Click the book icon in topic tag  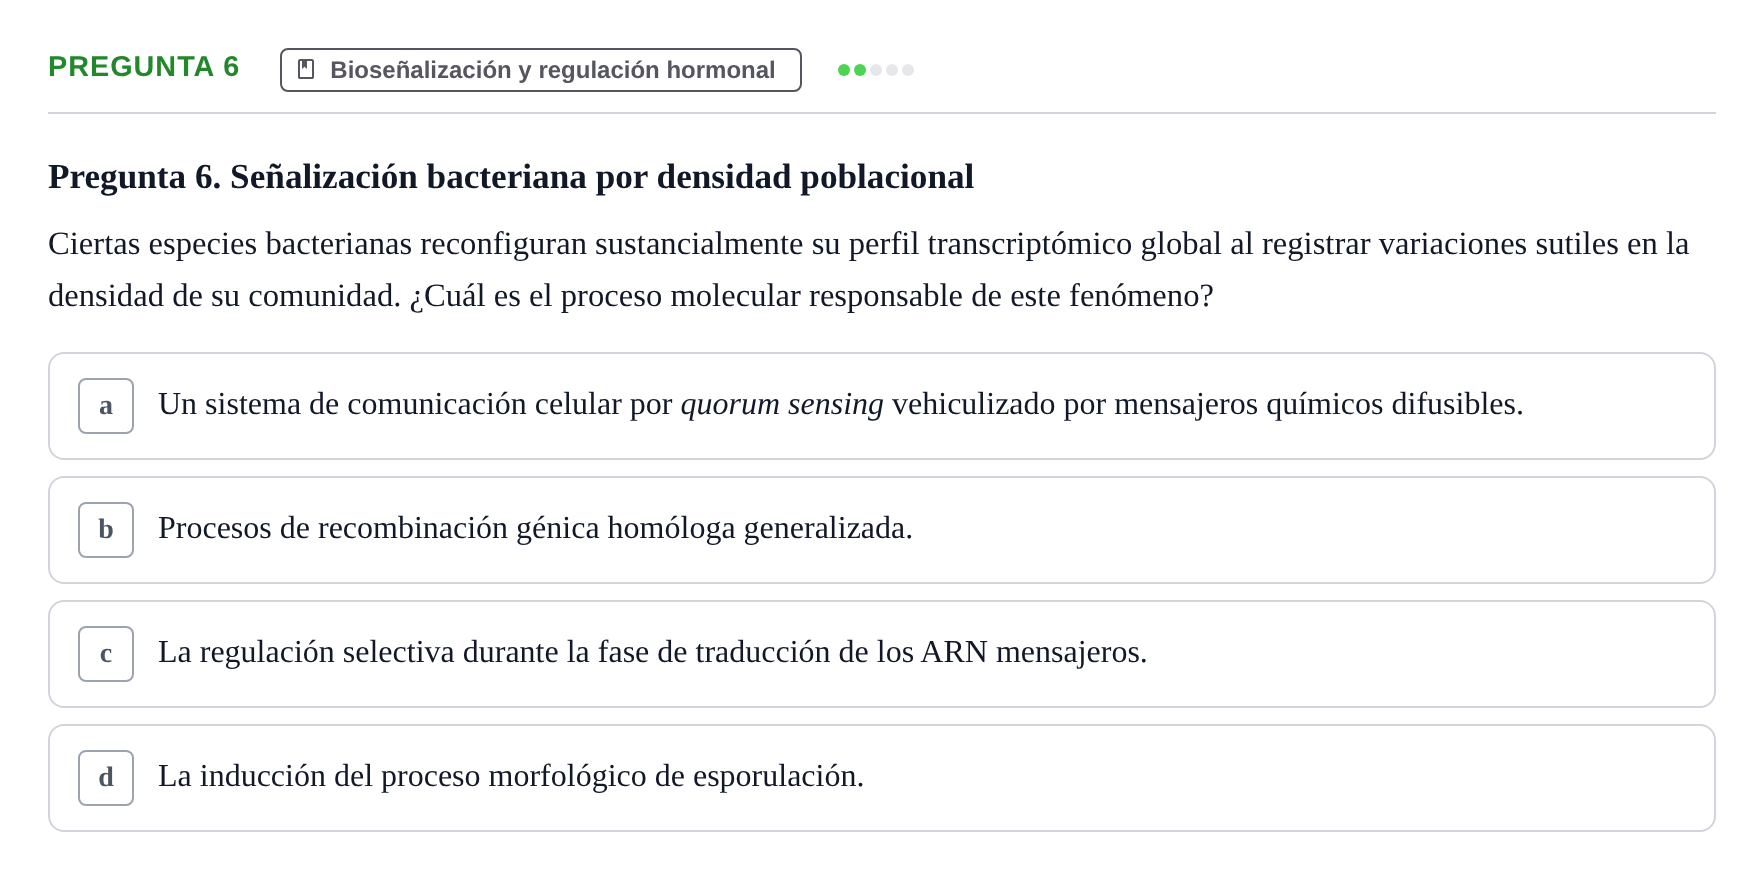(x=306, y=70)
